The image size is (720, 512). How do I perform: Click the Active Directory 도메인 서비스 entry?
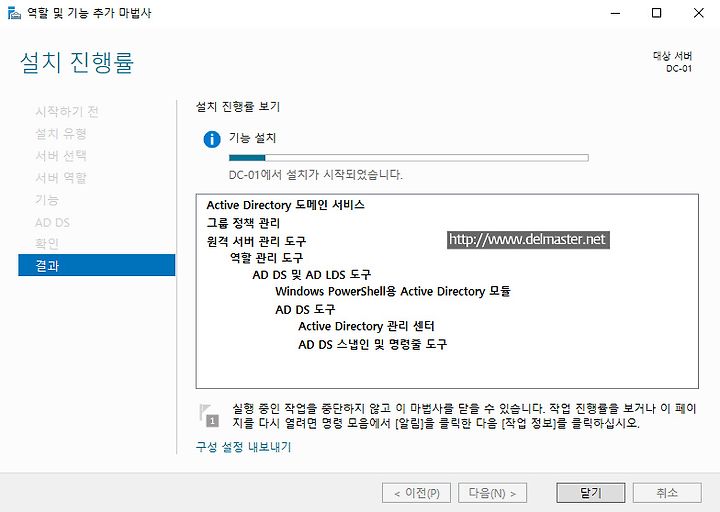pyautogui.click(x=285, y=205)
